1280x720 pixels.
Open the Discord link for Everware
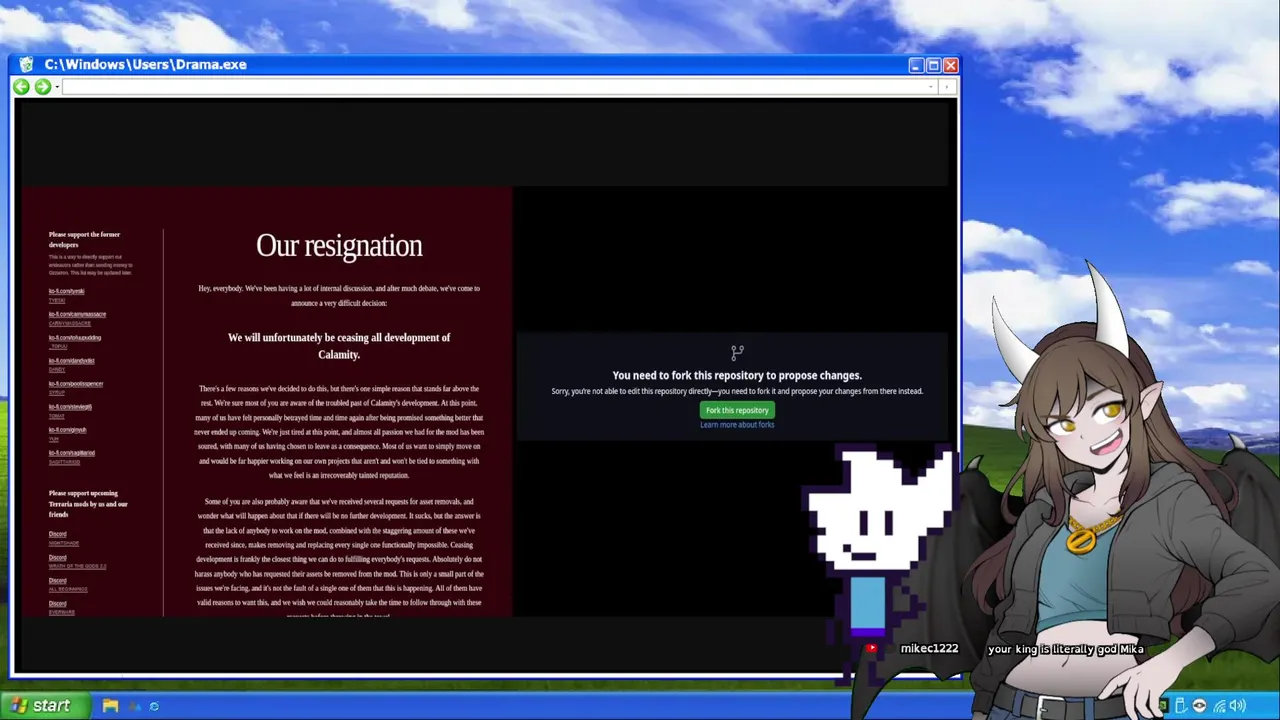pyautogui.click(x=58, y=603)
